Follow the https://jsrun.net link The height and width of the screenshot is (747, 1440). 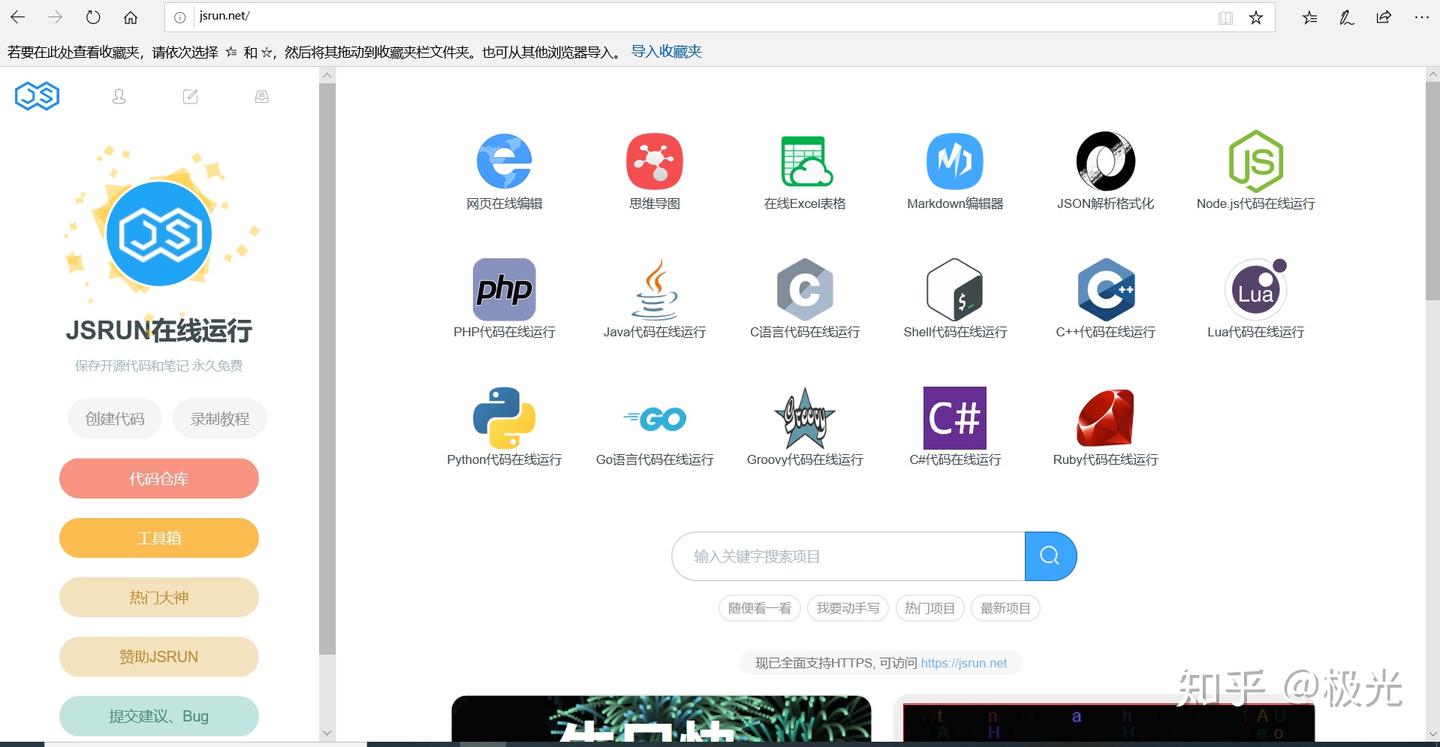(x=964, y=663)
